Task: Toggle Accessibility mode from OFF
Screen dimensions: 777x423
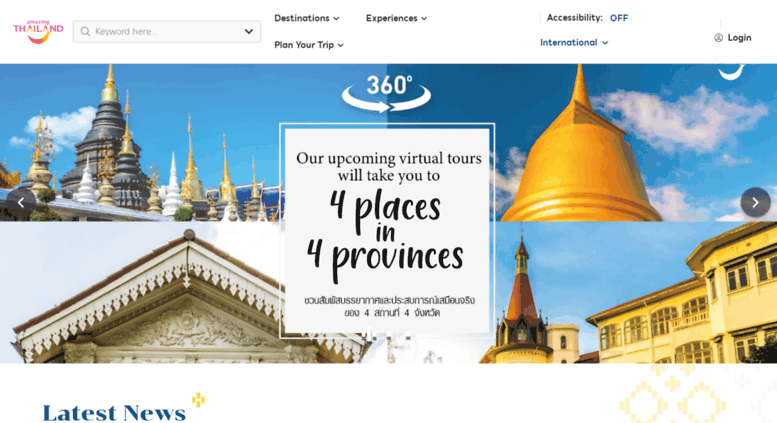Action: pyautogui.click(x=618, y=18)
